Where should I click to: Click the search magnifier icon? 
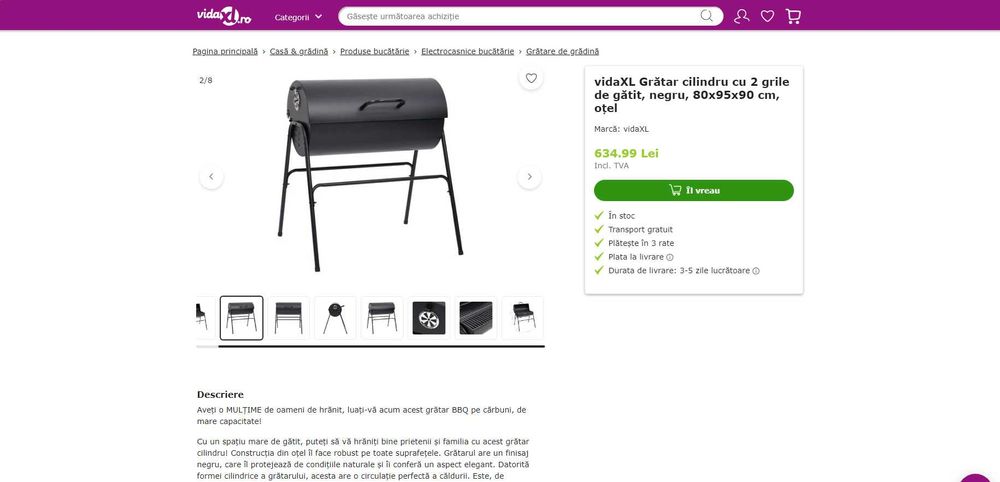coord(707,16)
